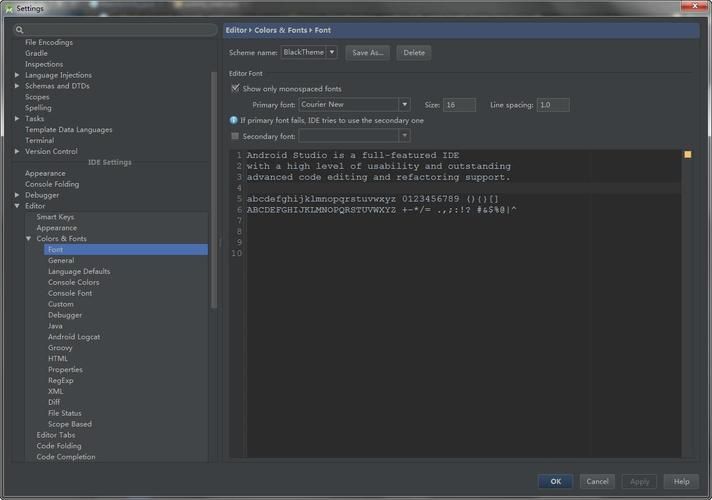Image resolution: width=712 pixels, height=500 pixels.
Task: Enable the Secondary font checkbox
Action: [235, 136]
